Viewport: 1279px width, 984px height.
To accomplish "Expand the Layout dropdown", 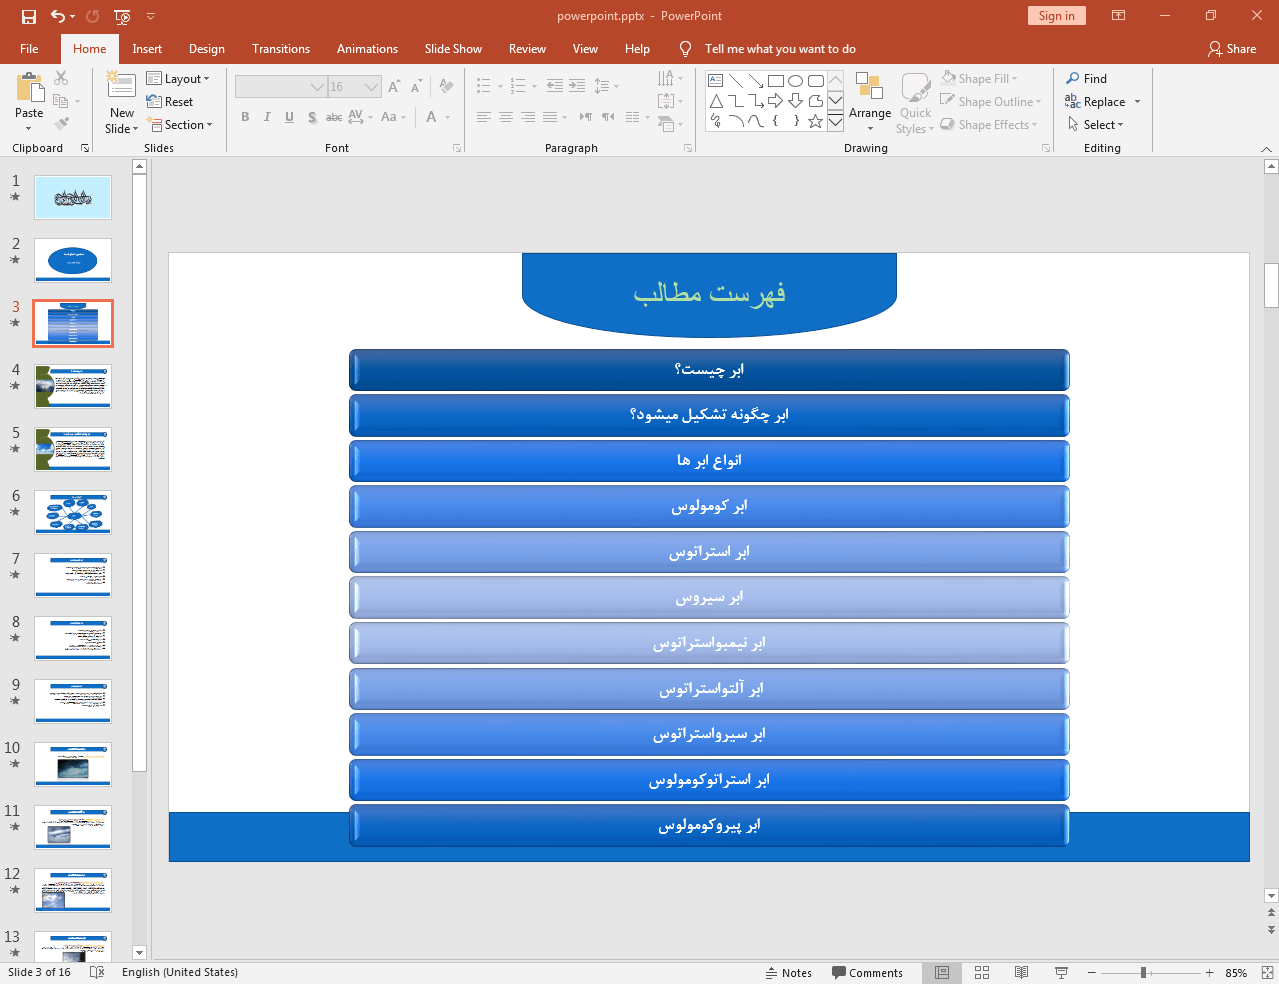I will [178, 79].
